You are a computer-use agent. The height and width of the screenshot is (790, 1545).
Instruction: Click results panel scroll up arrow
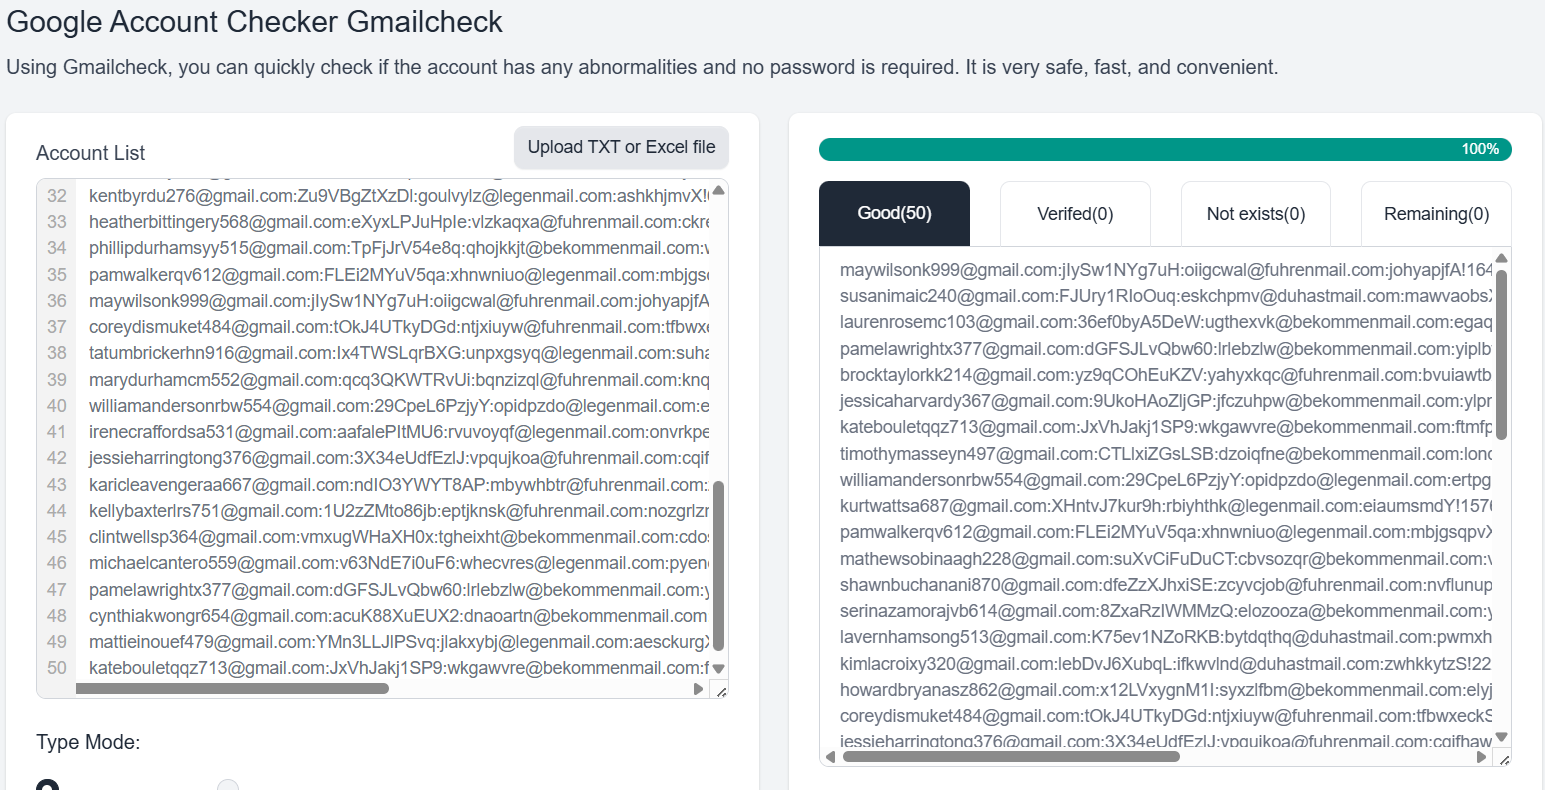coord(1501,258)
